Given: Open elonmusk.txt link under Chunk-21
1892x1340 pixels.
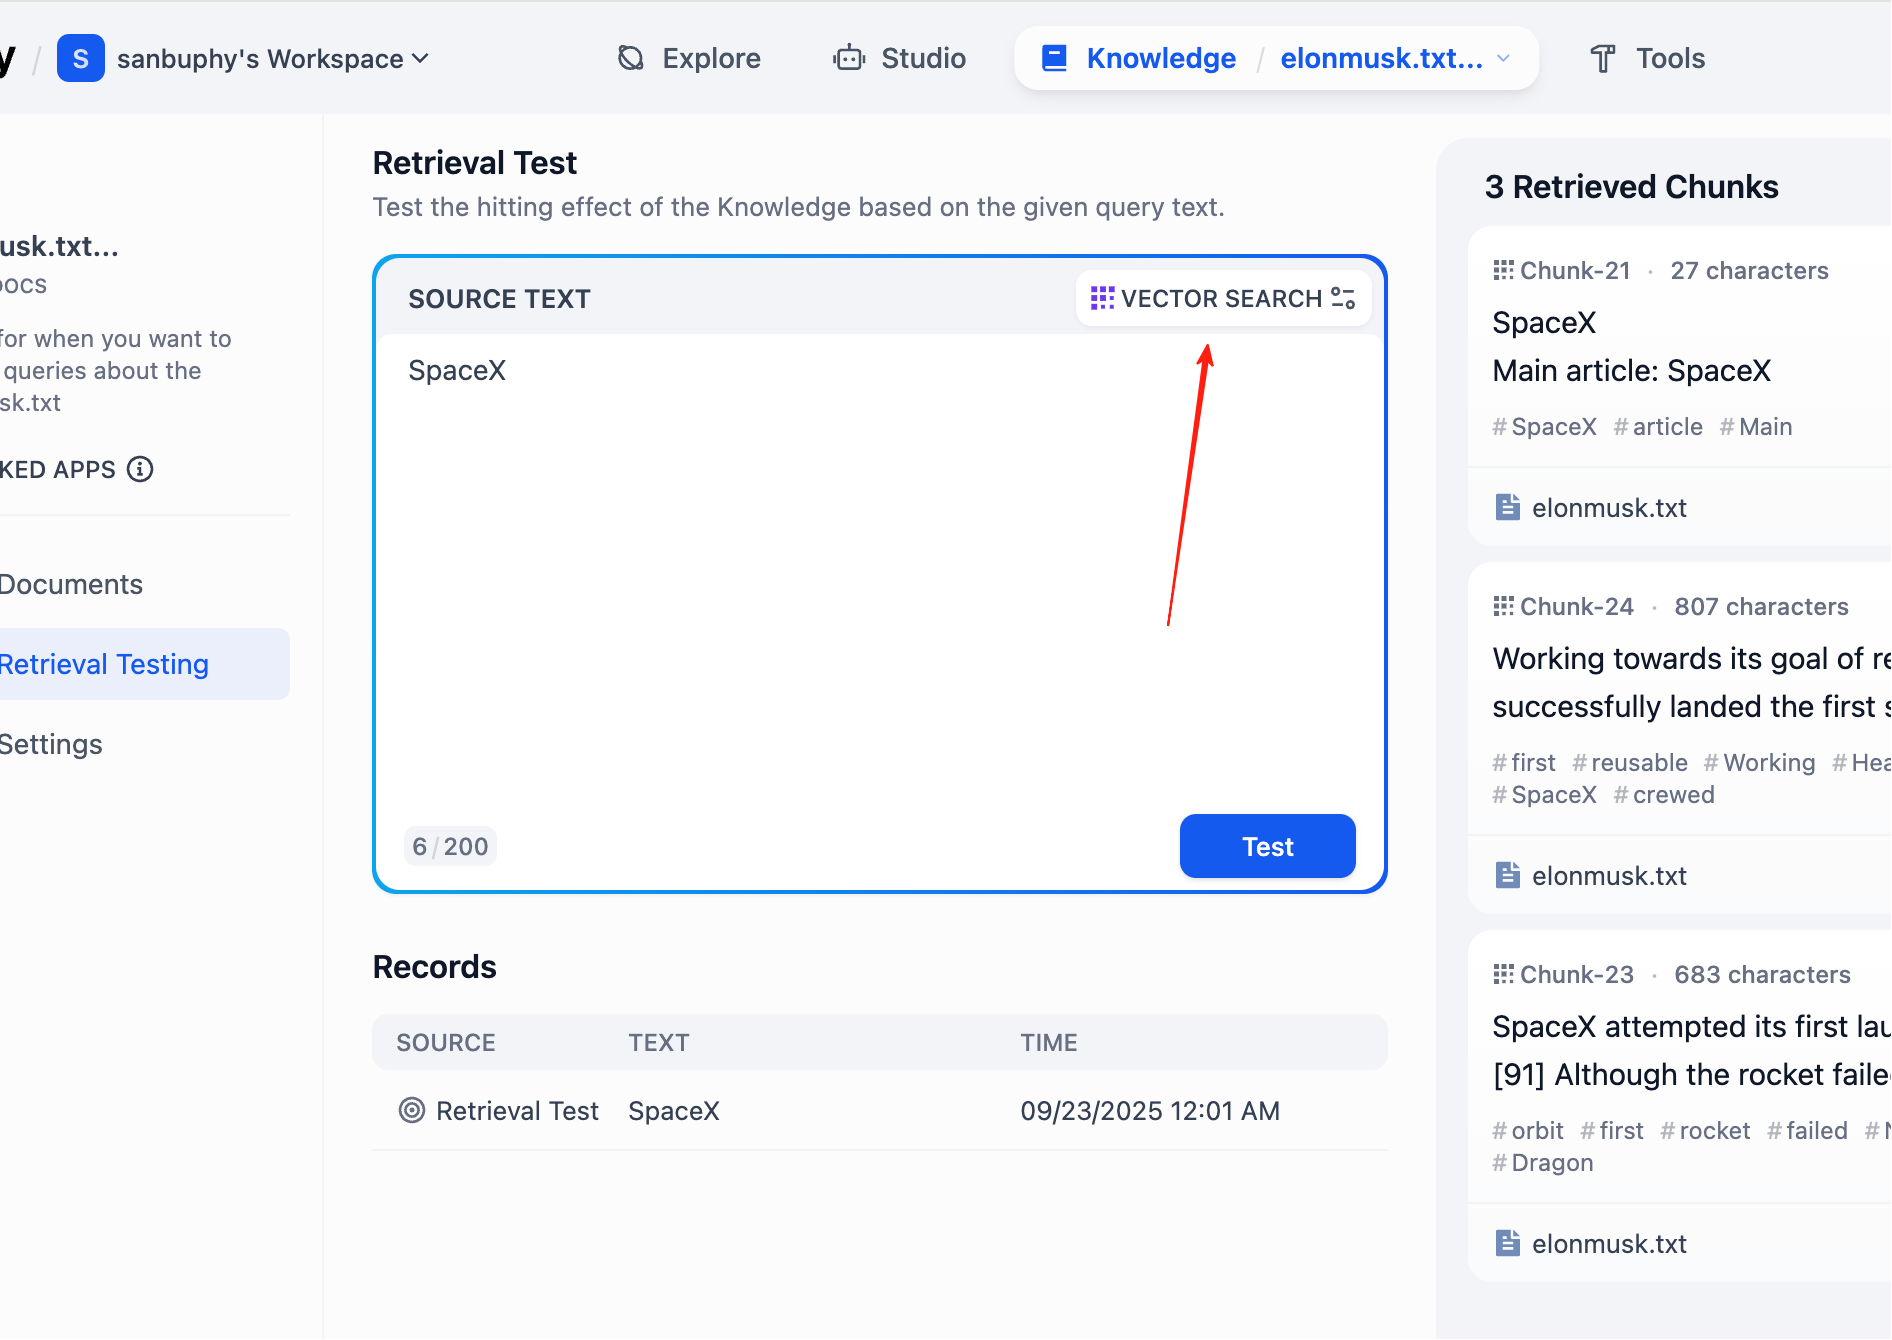Looking at the screenshot, I should pos(1608,508).
